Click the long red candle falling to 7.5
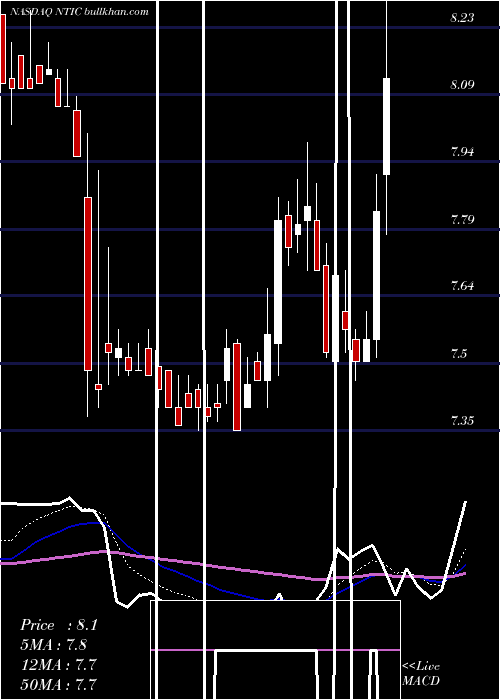500x700 pixels. pos(88,283)
